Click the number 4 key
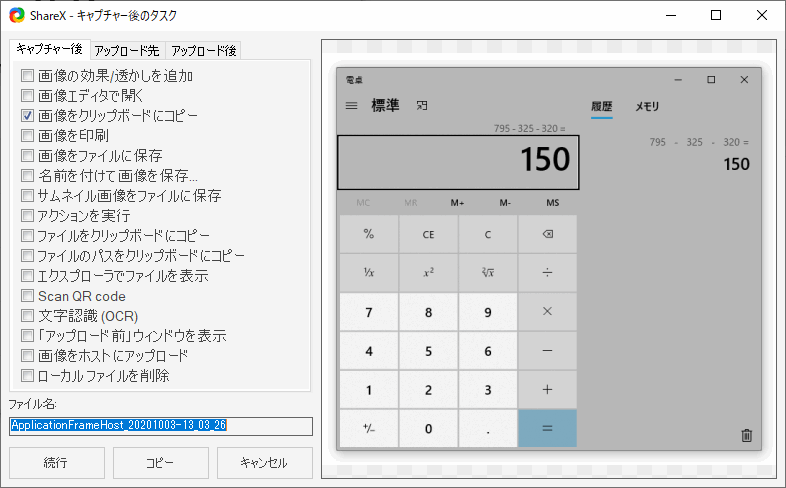Image resolution: width=786 pixels, height=488 pixels. pyautogui.click(x=369, y=351)
